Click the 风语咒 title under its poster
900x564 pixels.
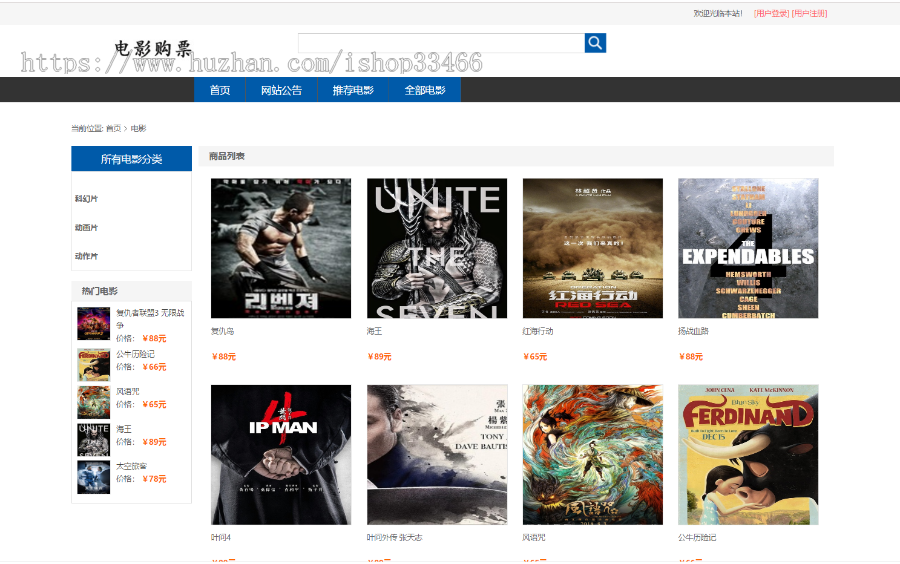tap(534, 538)
